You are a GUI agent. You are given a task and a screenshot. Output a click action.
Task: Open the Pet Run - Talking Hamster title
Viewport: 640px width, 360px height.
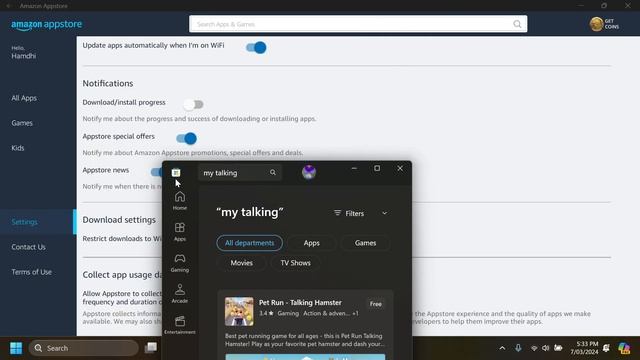(x=300, y=302)
